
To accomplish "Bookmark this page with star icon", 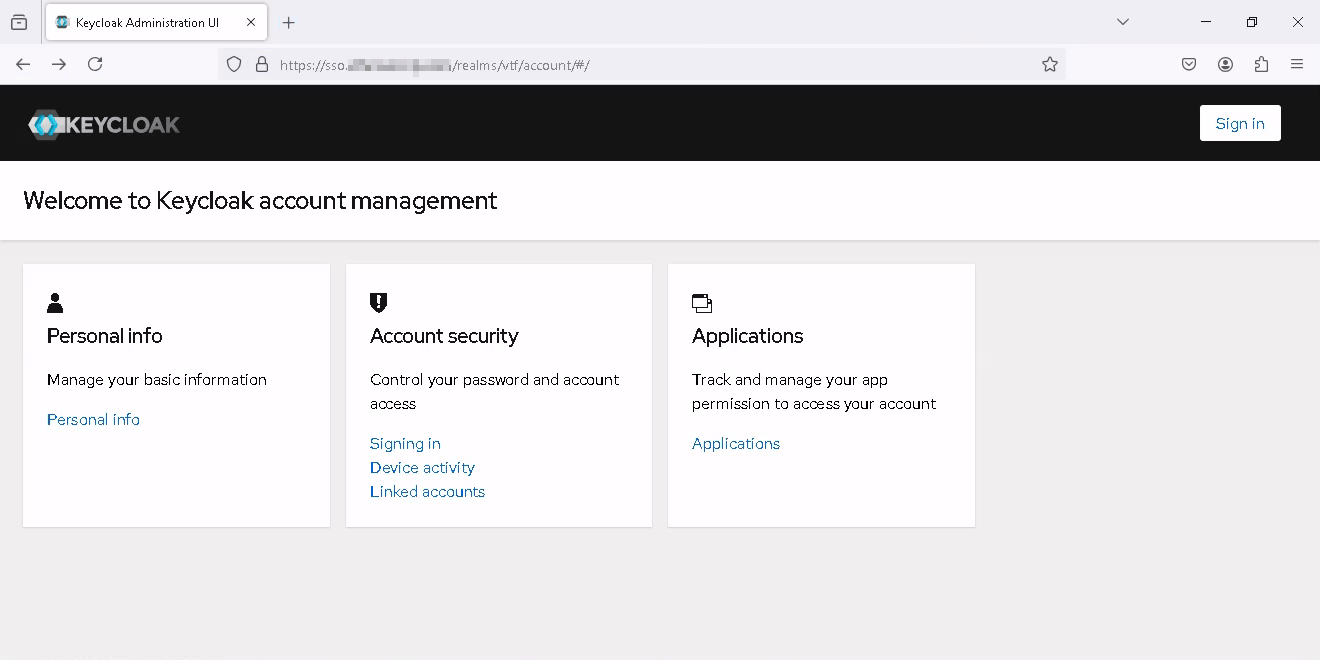I will tap(1049, 64).
